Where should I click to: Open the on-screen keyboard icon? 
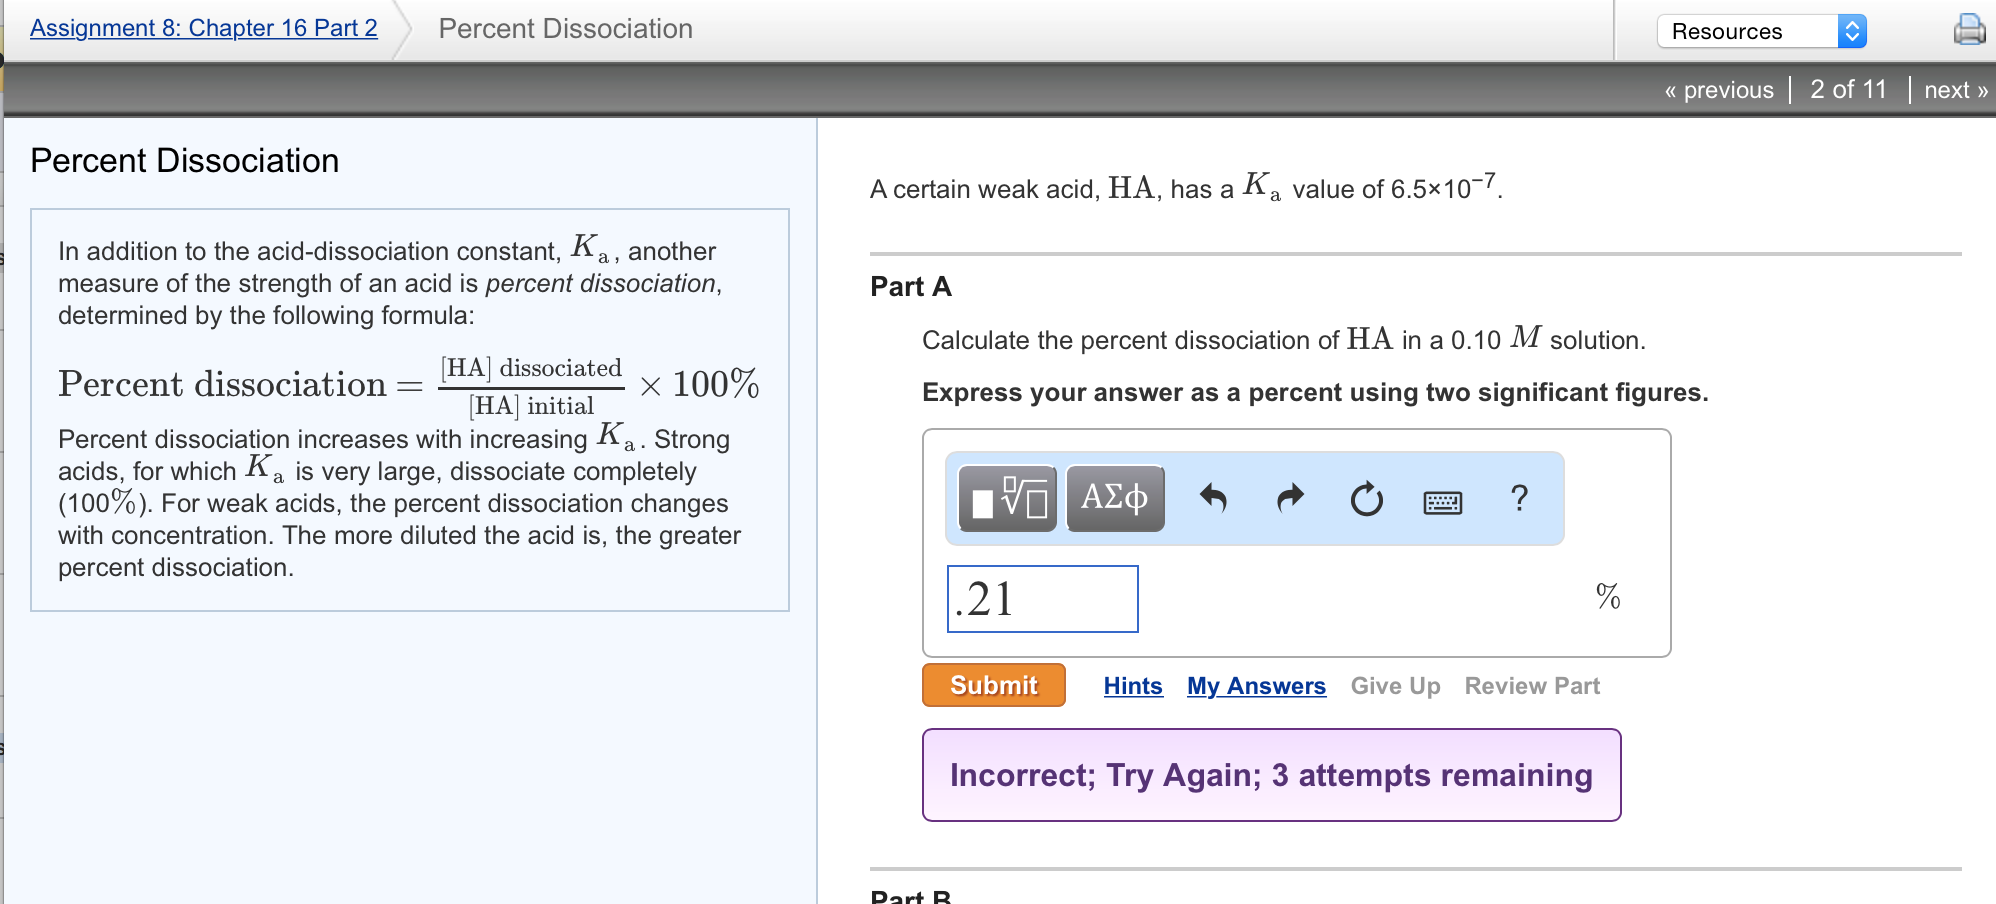pyautogui.click(x=1442, y=500)
